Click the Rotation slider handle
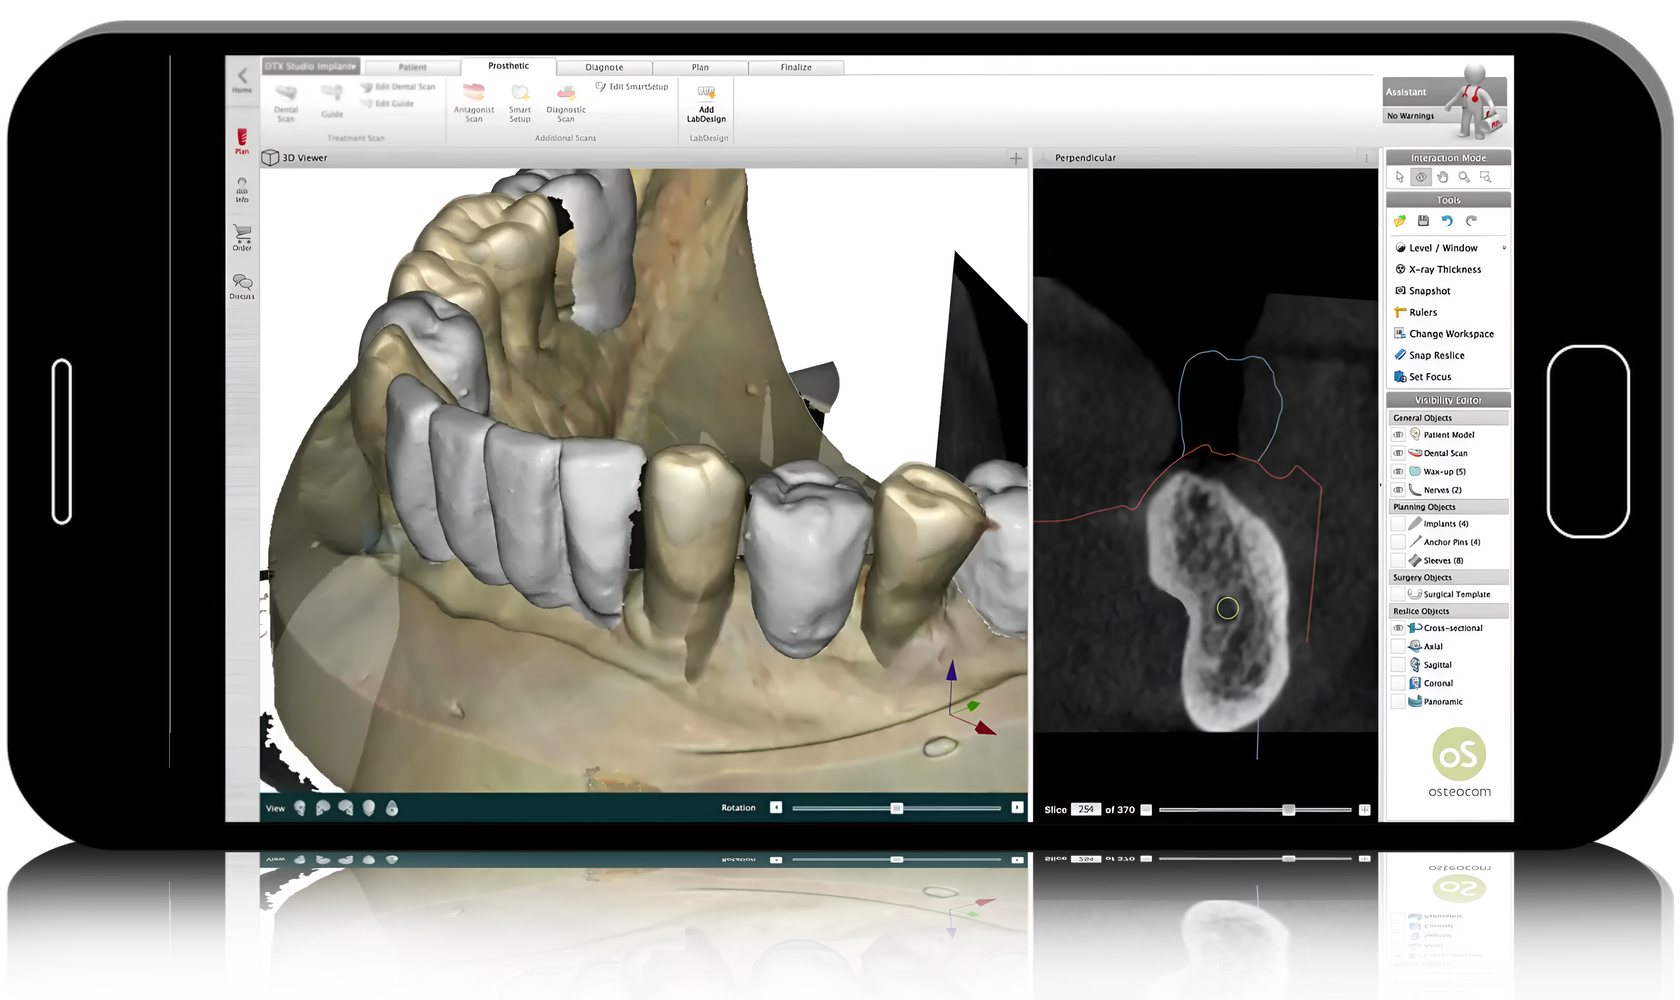Viewport: 1680px width, 1000px height. click(897, 808)
